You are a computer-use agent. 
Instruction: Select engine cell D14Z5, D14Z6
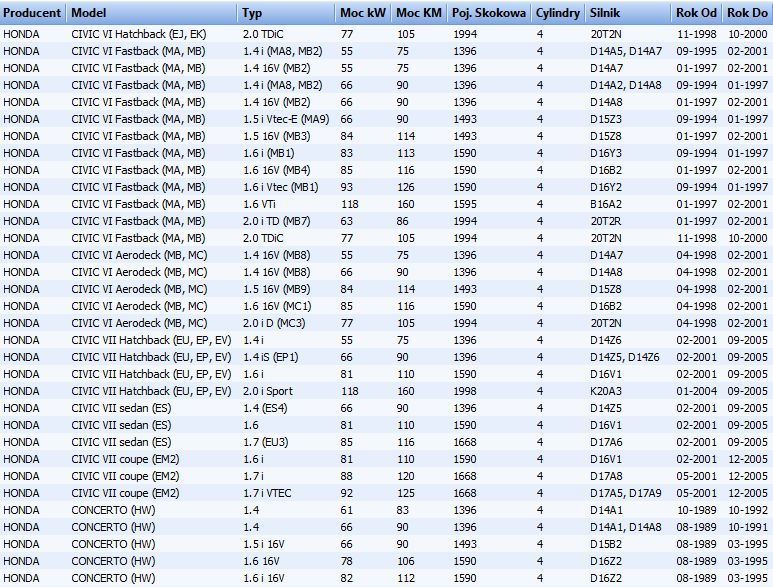pos(625,357)
